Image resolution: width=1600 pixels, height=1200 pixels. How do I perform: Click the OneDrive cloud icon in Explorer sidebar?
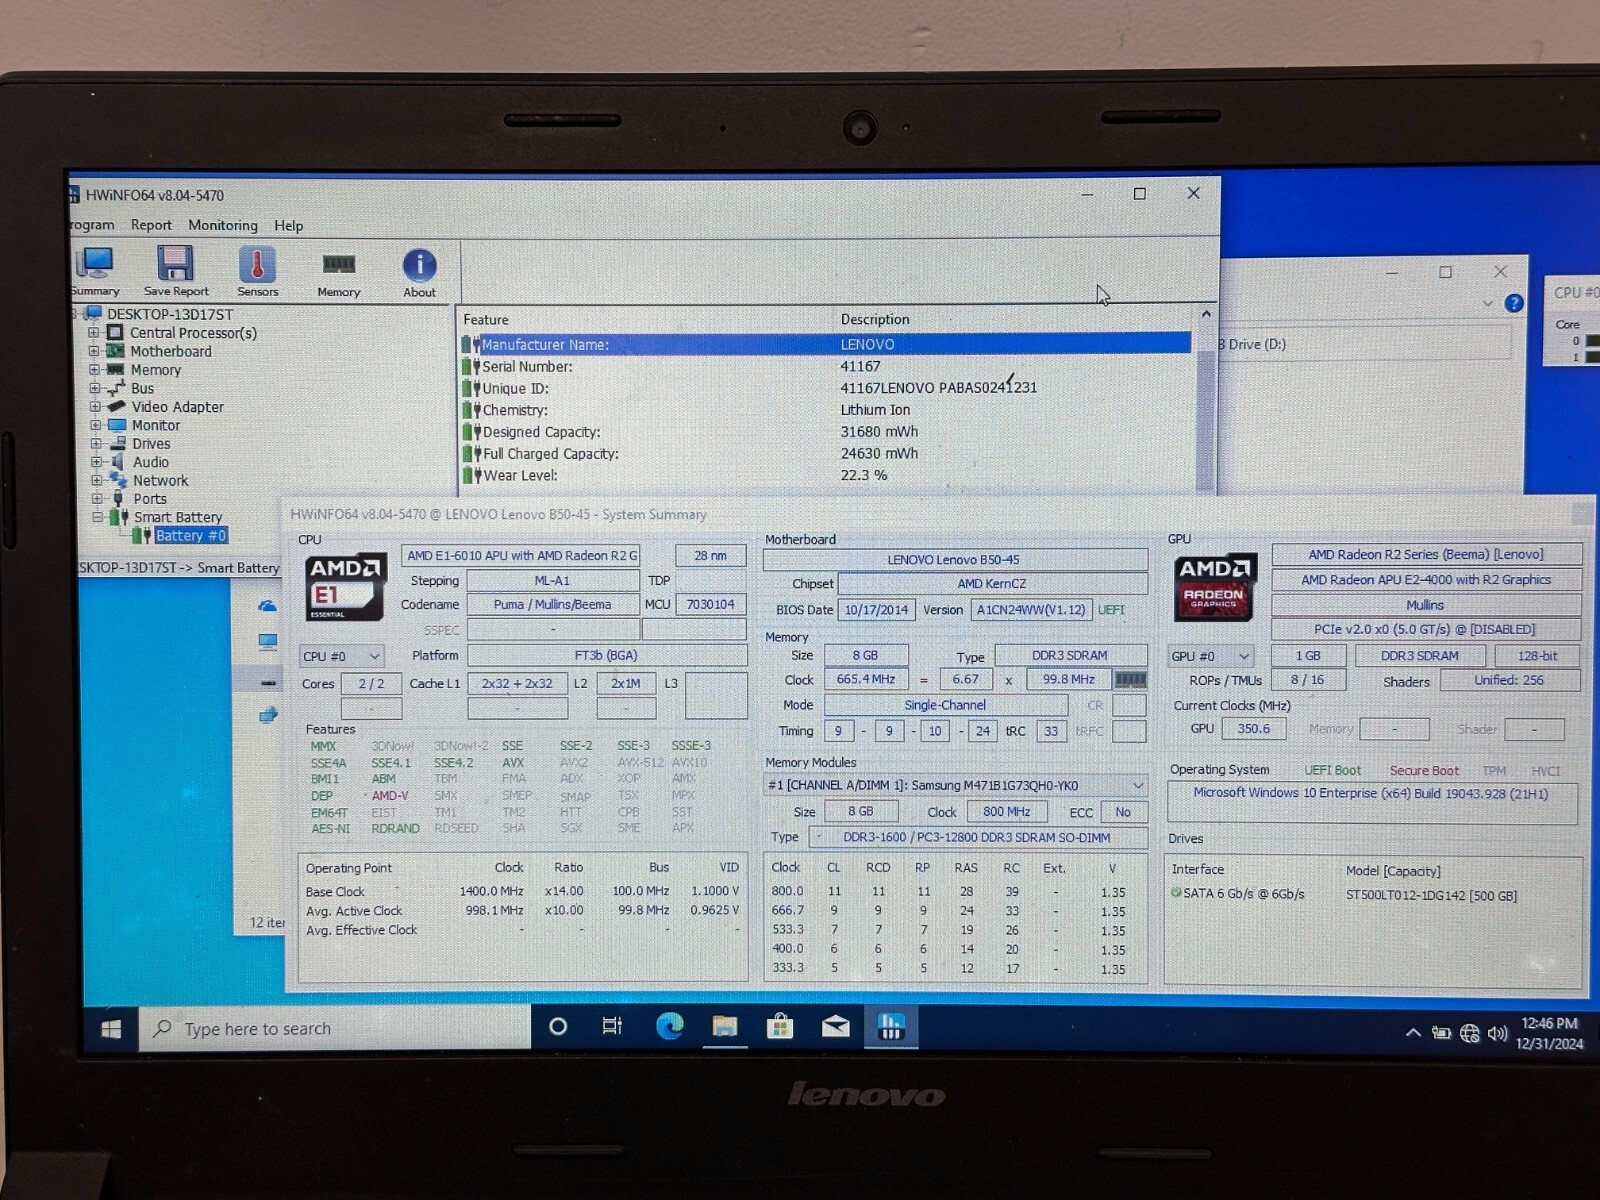pos(267,606)
